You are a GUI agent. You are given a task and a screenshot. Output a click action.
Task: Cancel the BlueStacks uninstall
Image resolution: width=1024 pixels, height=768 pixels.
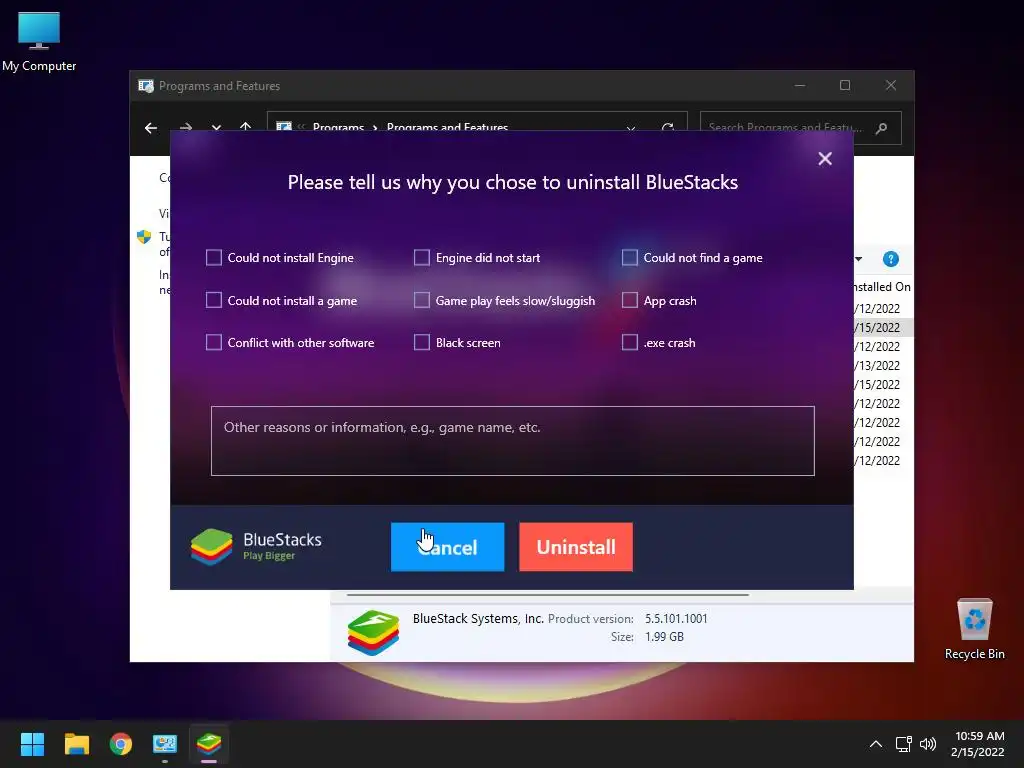point(447,547)
